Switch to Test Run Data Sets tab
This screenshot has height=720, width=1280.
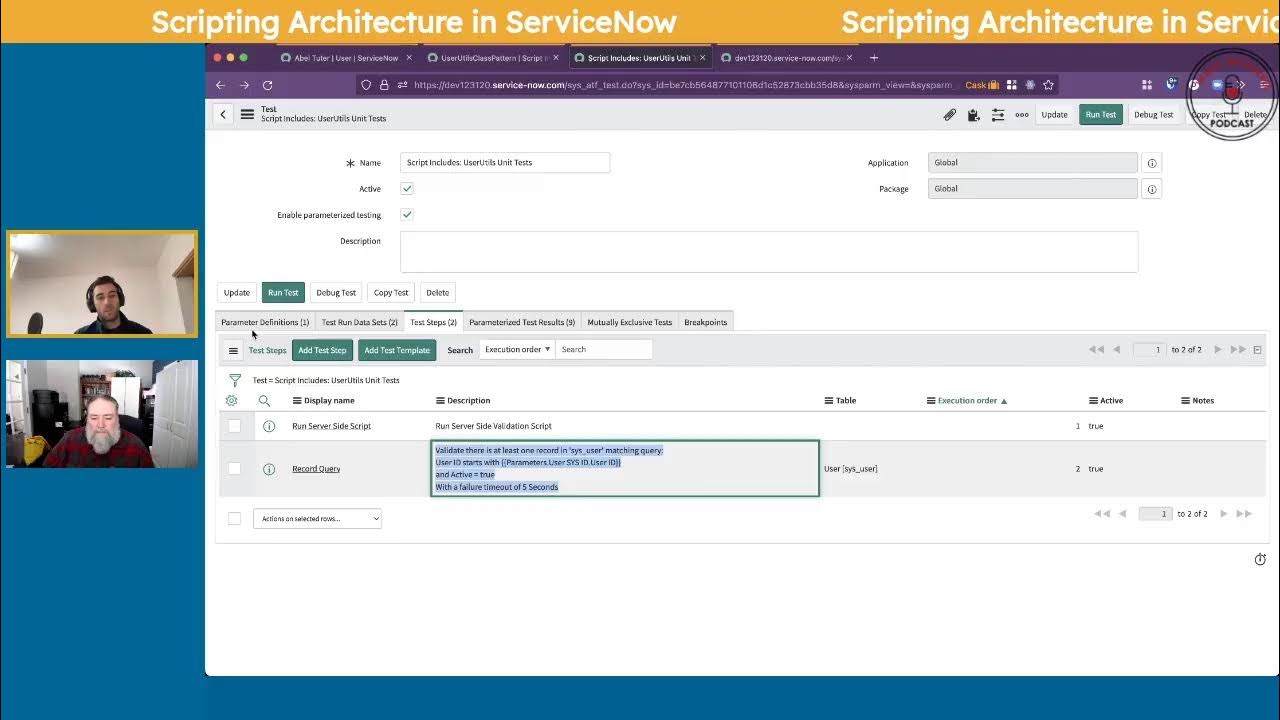click(x=359, y=322)
